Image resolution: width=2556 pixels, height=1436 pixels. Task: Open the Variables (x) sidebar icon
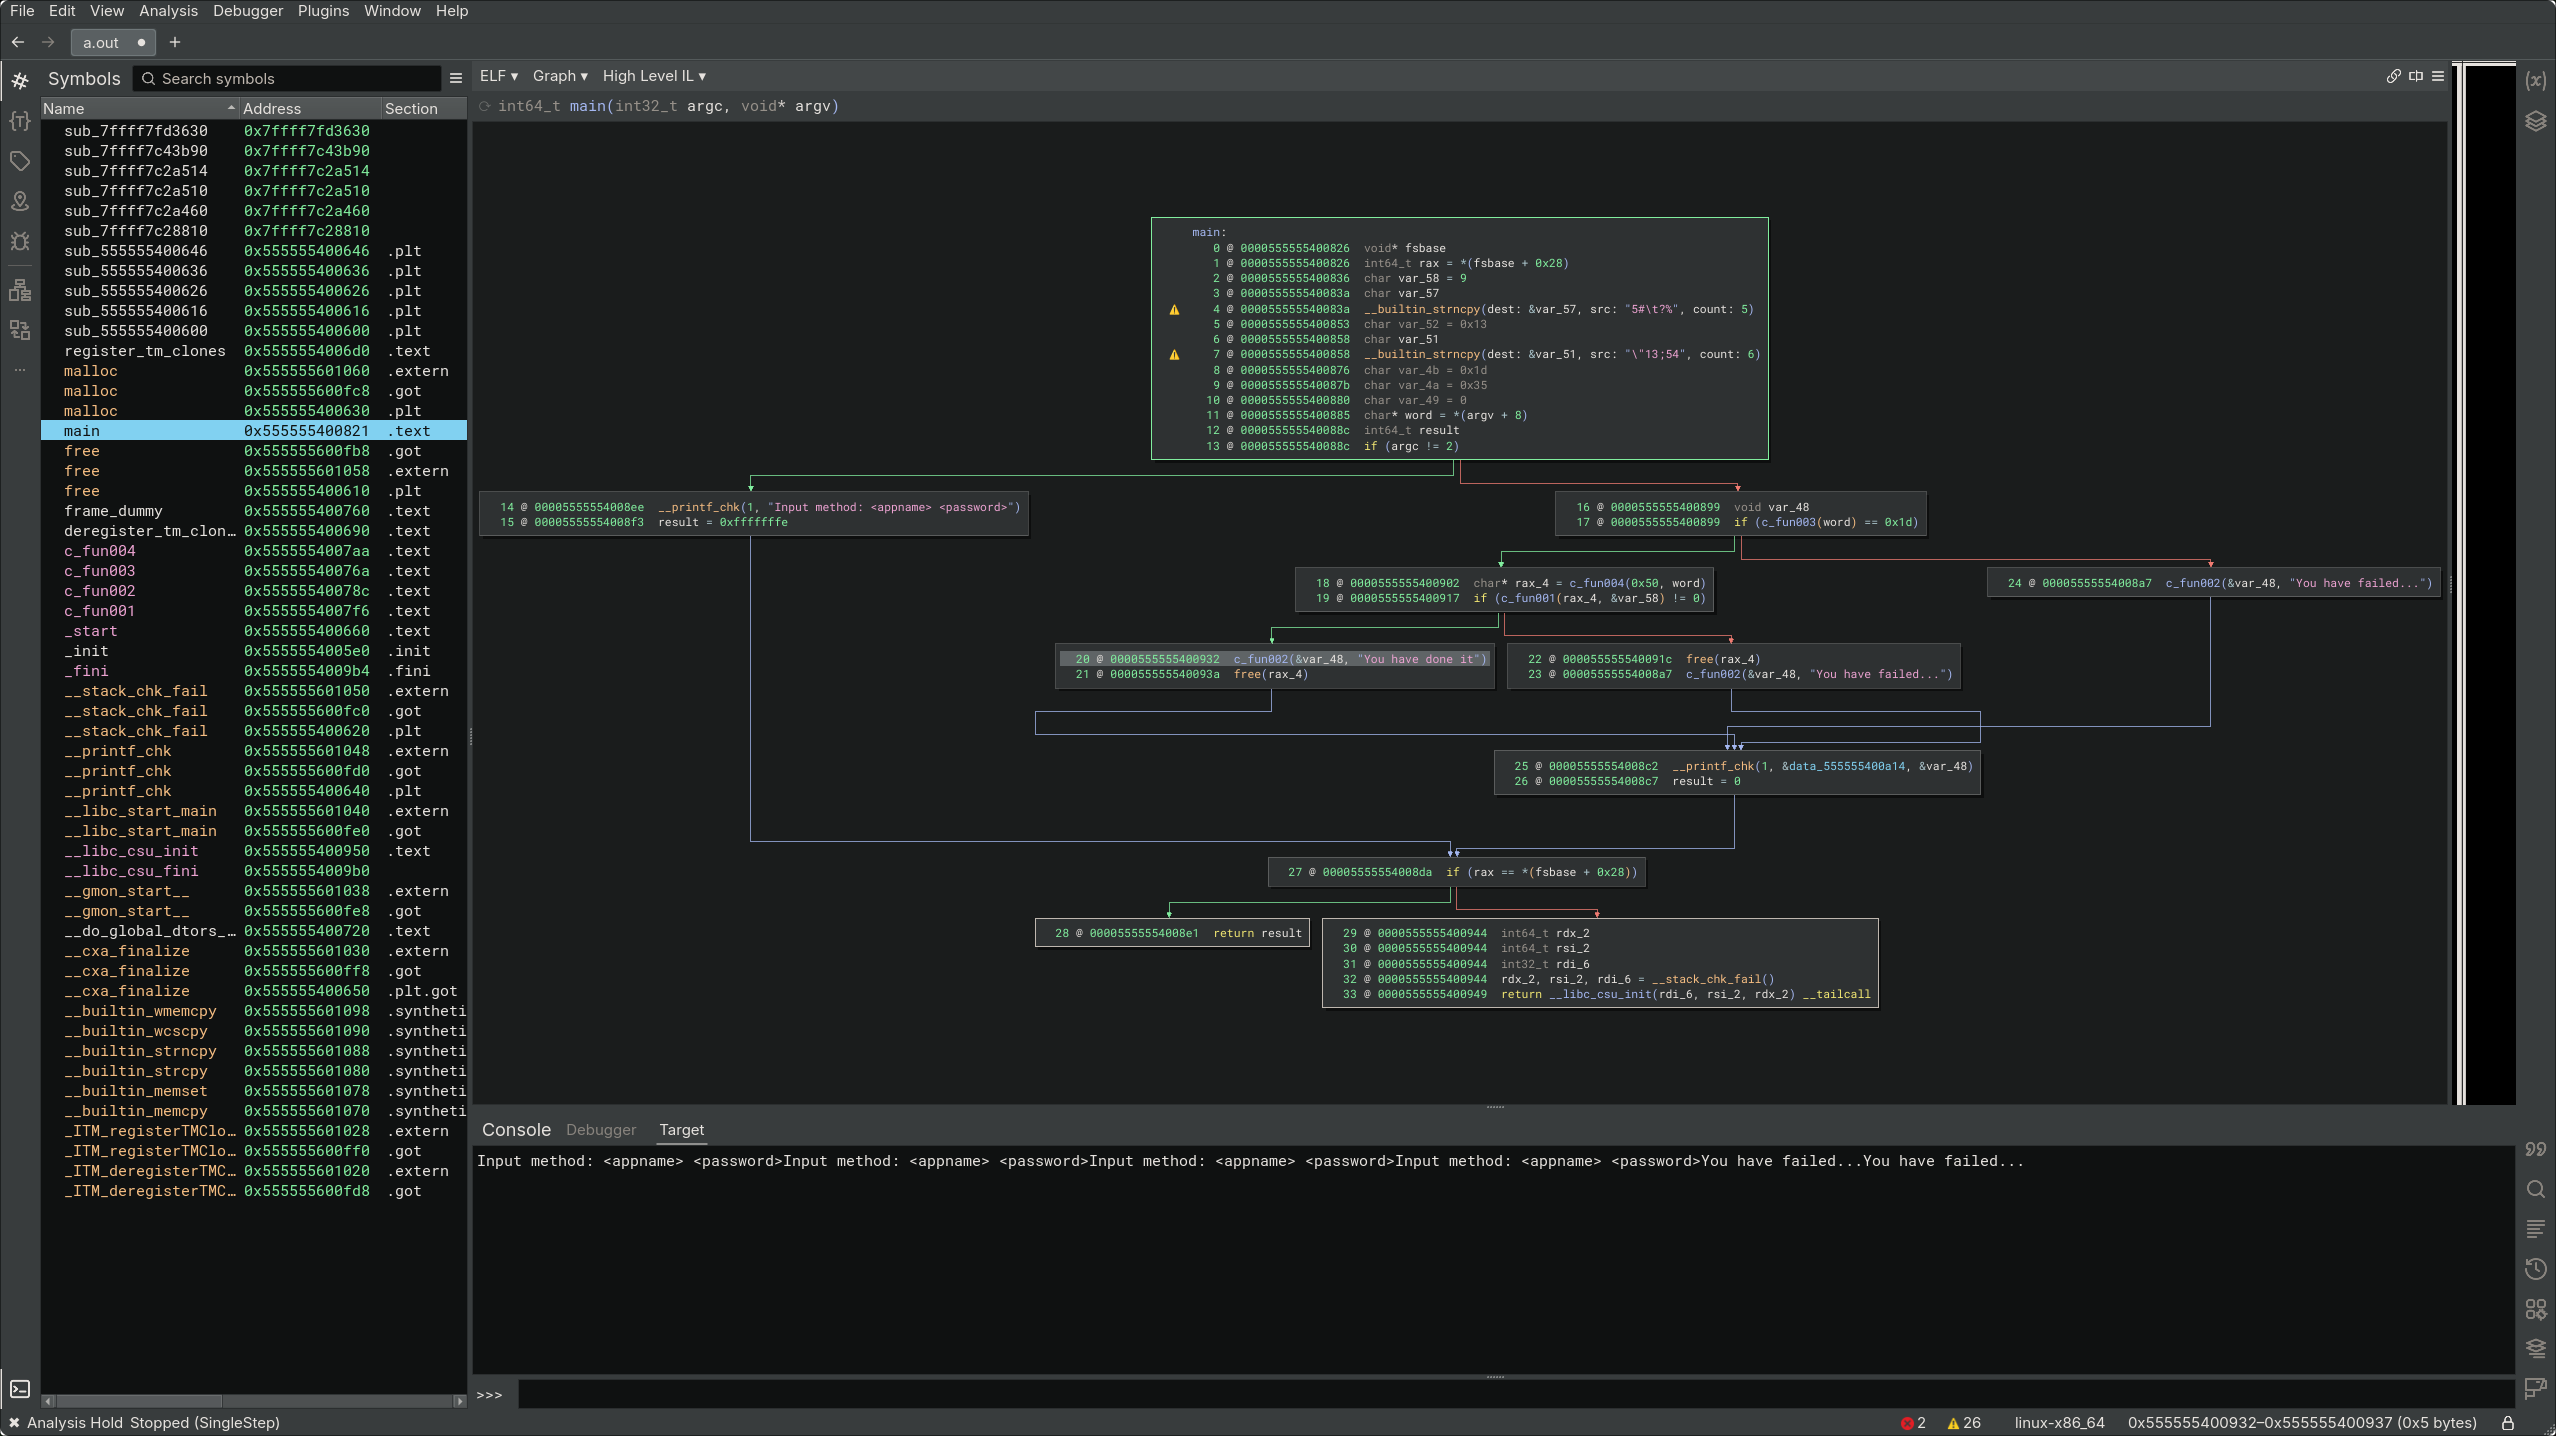[2535, 81]
